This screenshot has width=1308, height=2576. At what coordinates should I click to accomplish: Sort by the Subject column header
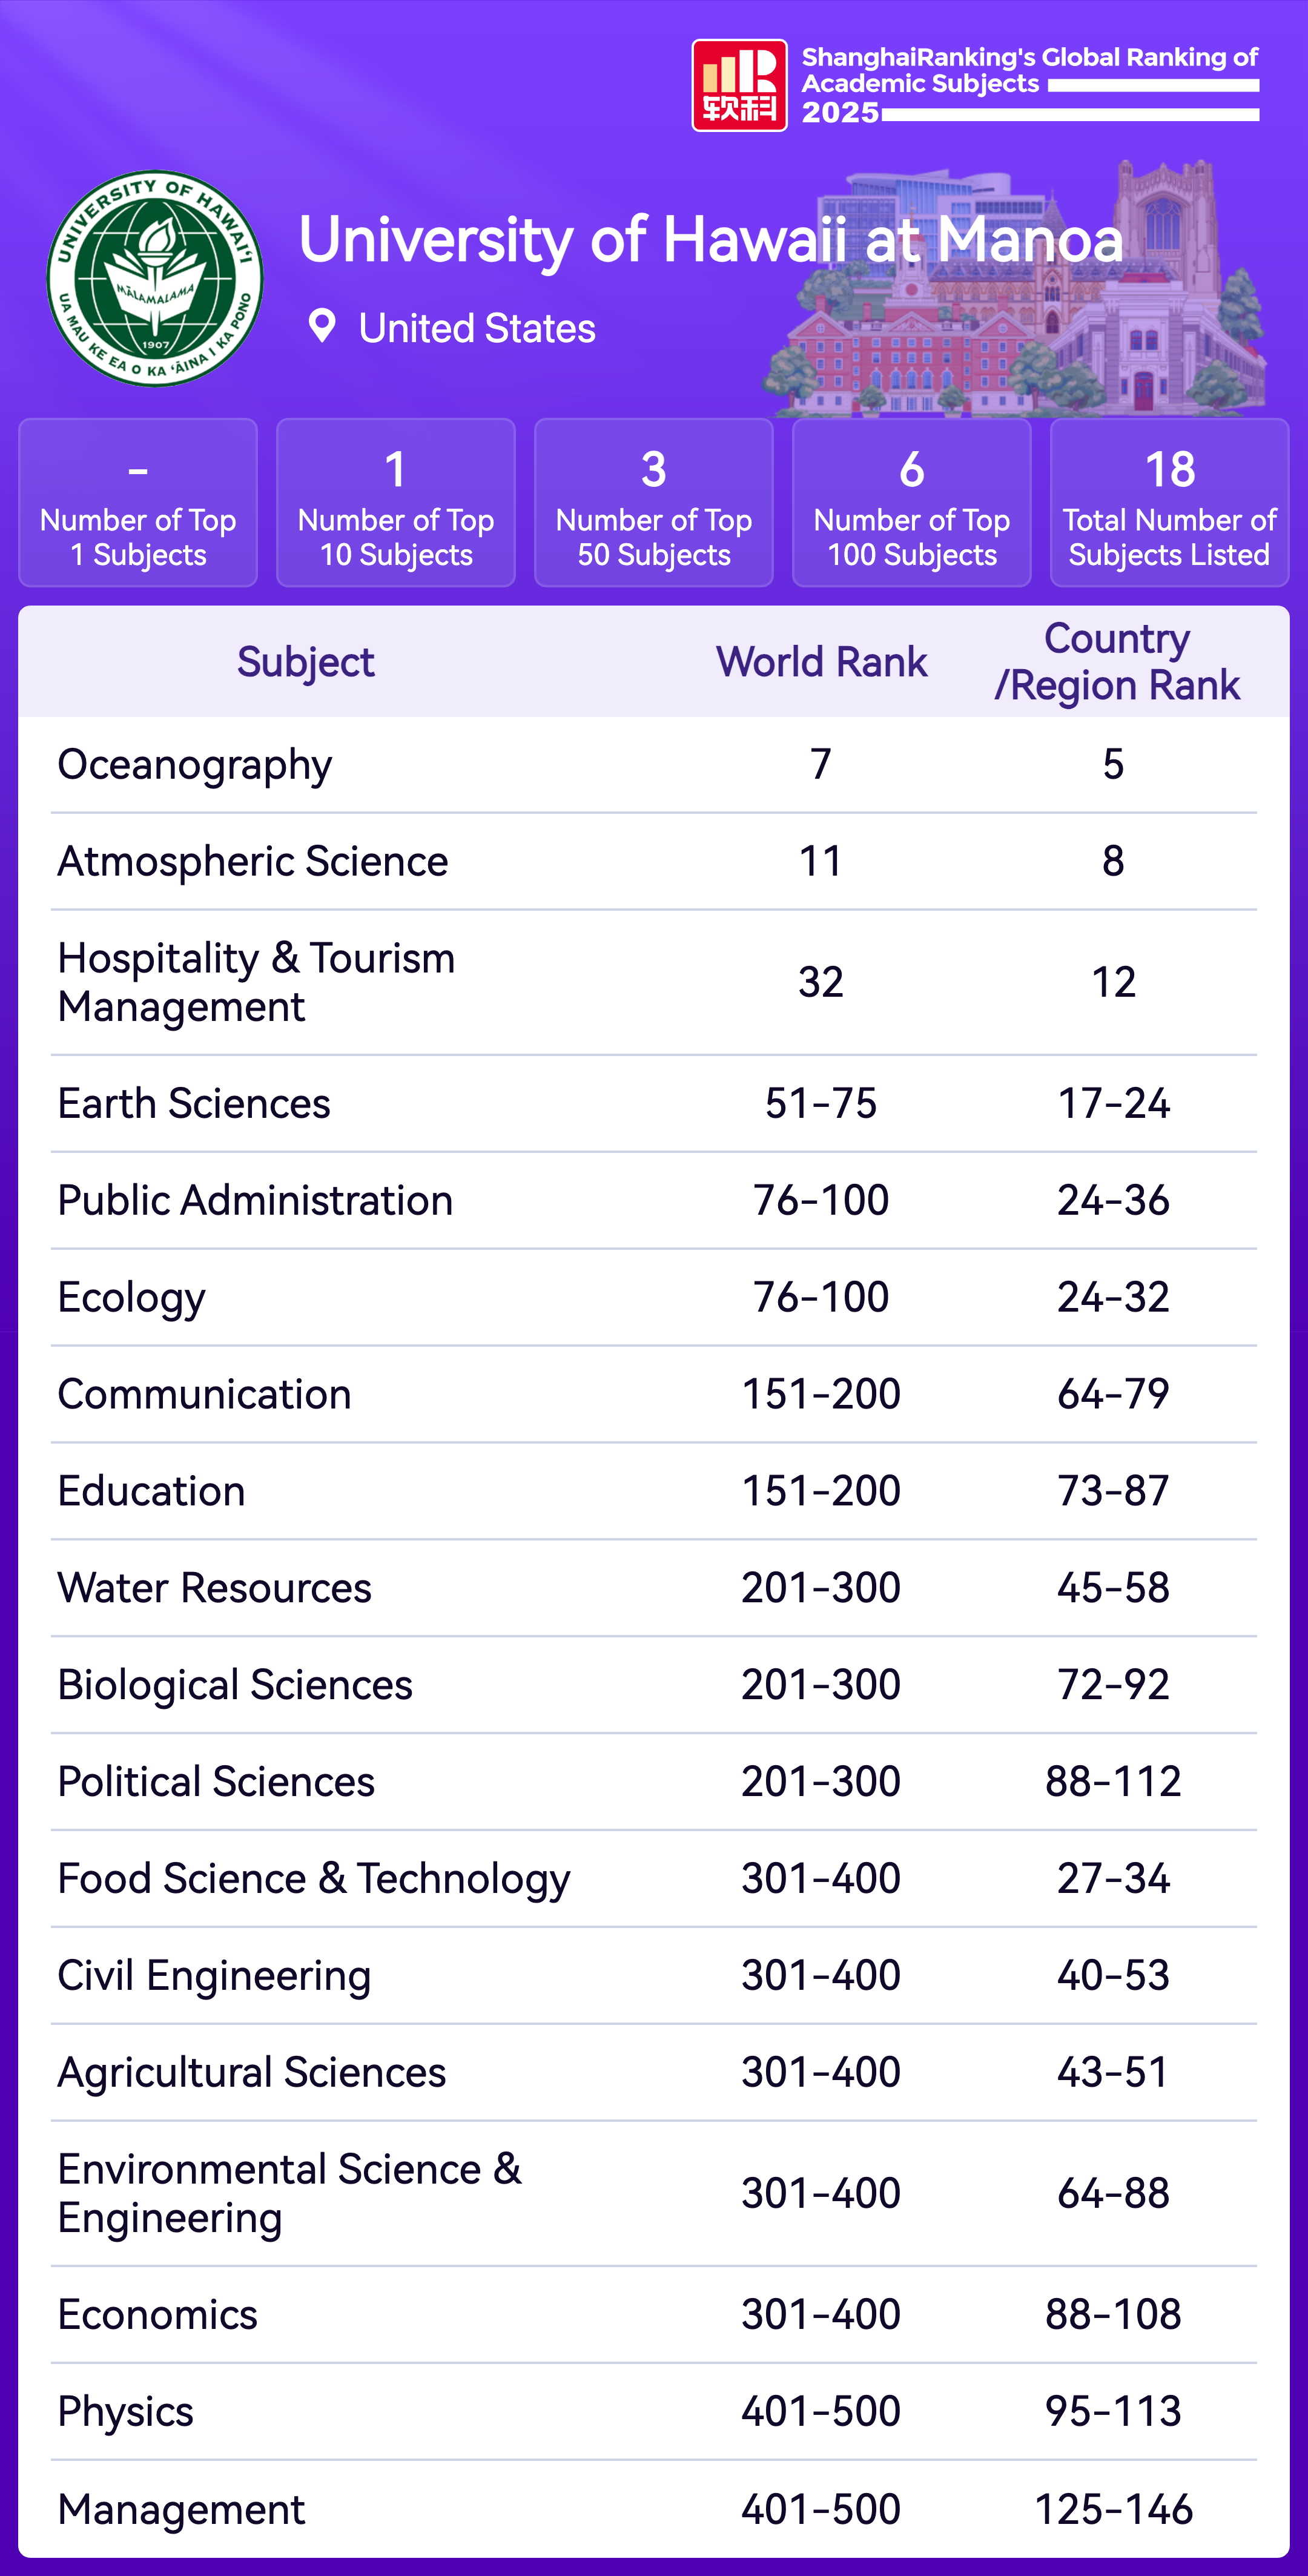point(305,662)
